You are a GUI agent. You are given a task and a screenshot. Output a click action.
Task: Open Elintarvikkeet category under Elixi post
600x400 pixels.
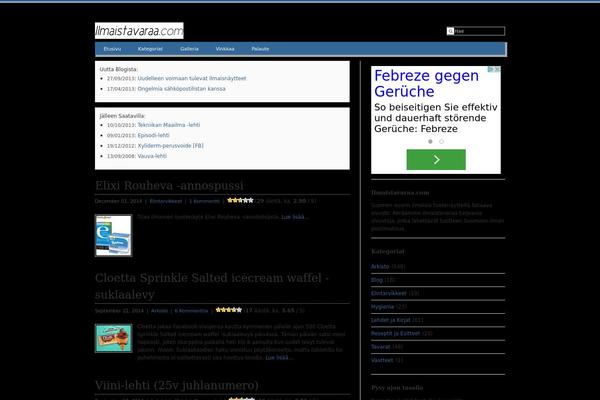(x=166, y=201)
